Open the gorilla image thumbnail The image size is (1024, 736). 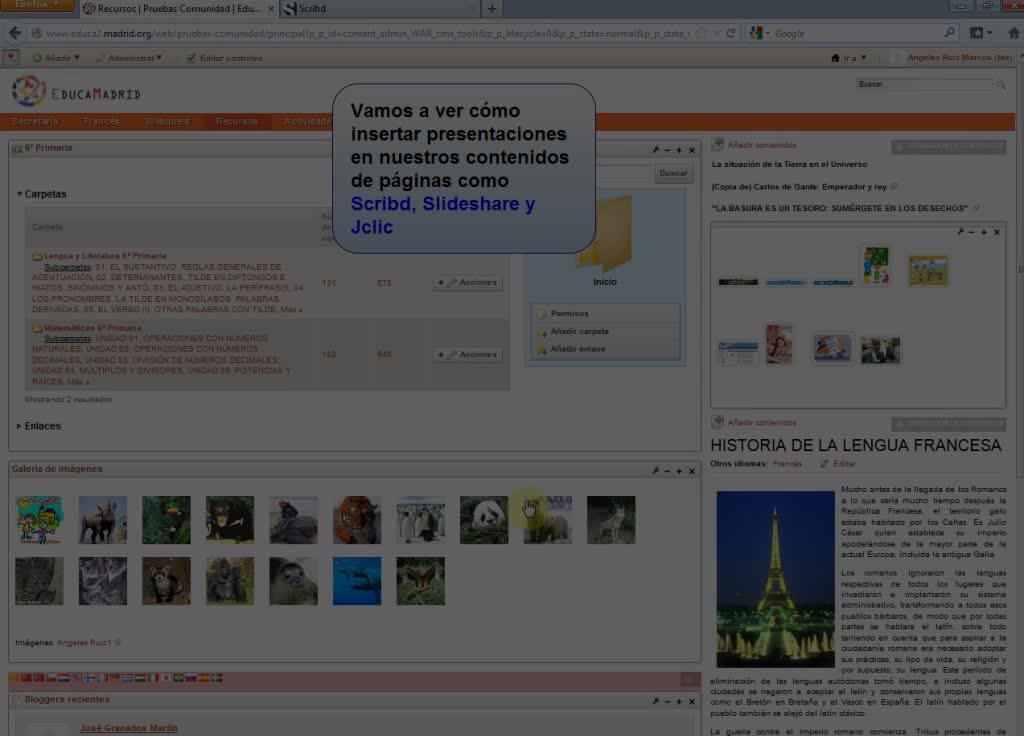230,581
